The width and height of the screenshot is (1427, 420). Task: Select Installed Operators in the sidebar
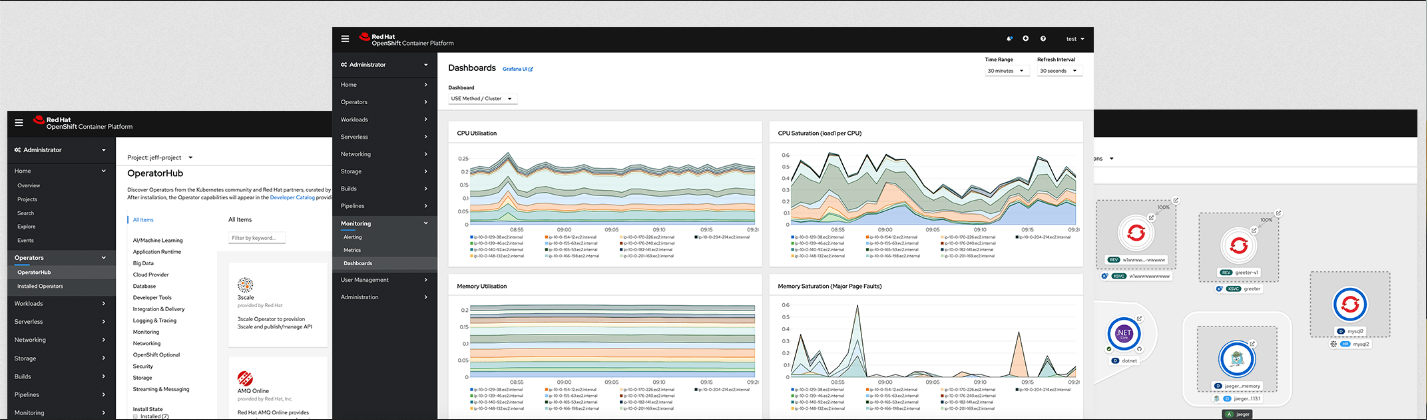pos(40,286)
